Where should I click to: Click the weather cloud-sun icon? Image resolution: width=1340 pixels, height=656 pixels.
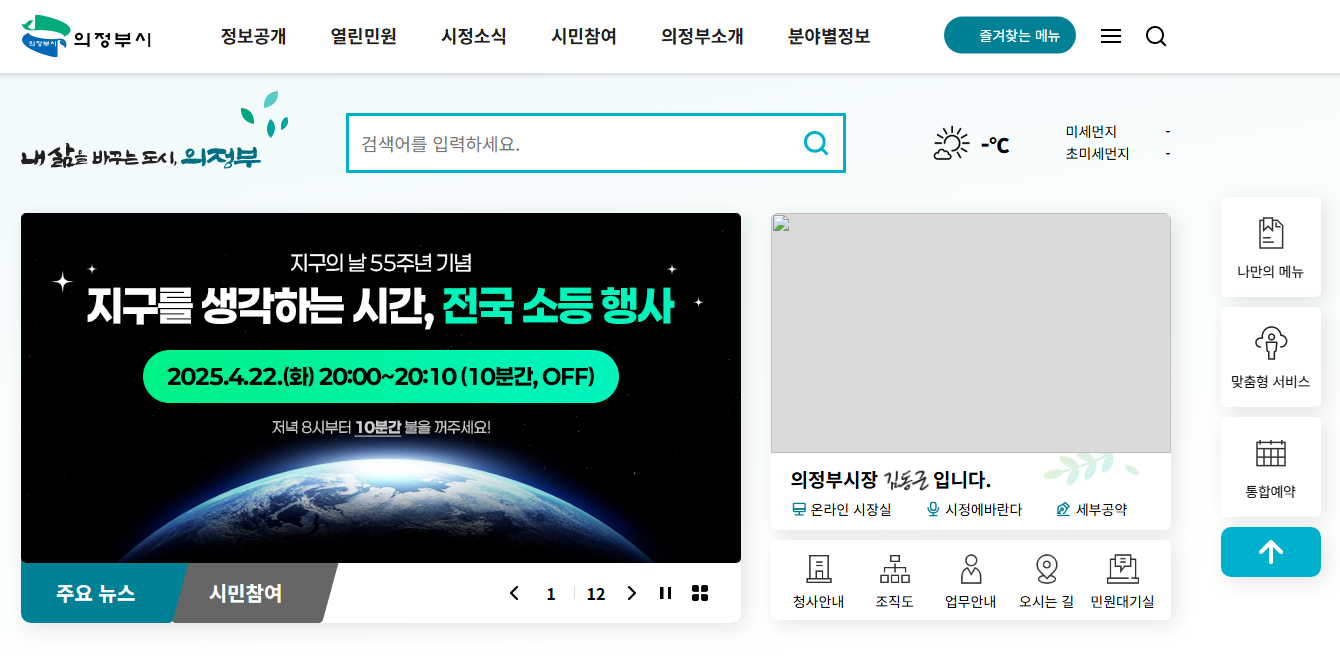point(951,144)
